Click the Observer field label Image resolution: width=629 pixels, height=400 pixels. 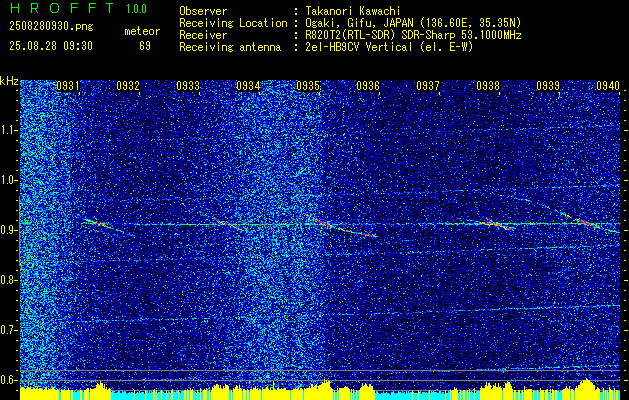pyautogui.click(x=203, y=12)
